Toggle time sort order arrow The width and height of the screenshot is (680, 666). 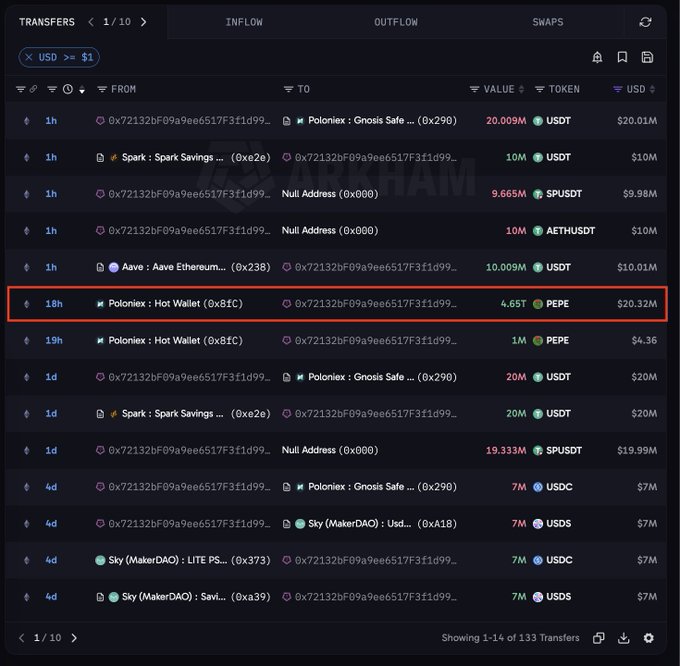(x=82, y=90)
